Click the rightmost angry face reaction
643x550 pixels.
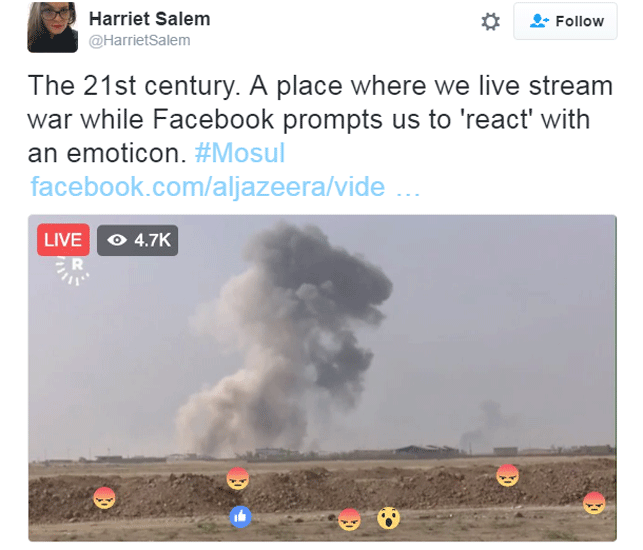coord(594,503)
